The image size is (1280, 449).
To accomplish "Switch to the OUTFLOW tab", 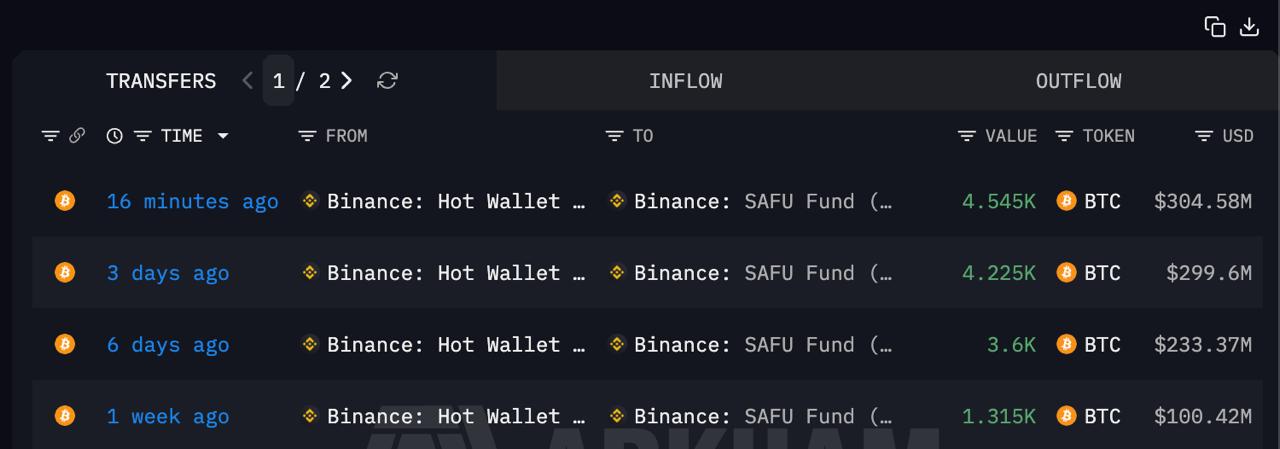I will (x=1078, y=81).
